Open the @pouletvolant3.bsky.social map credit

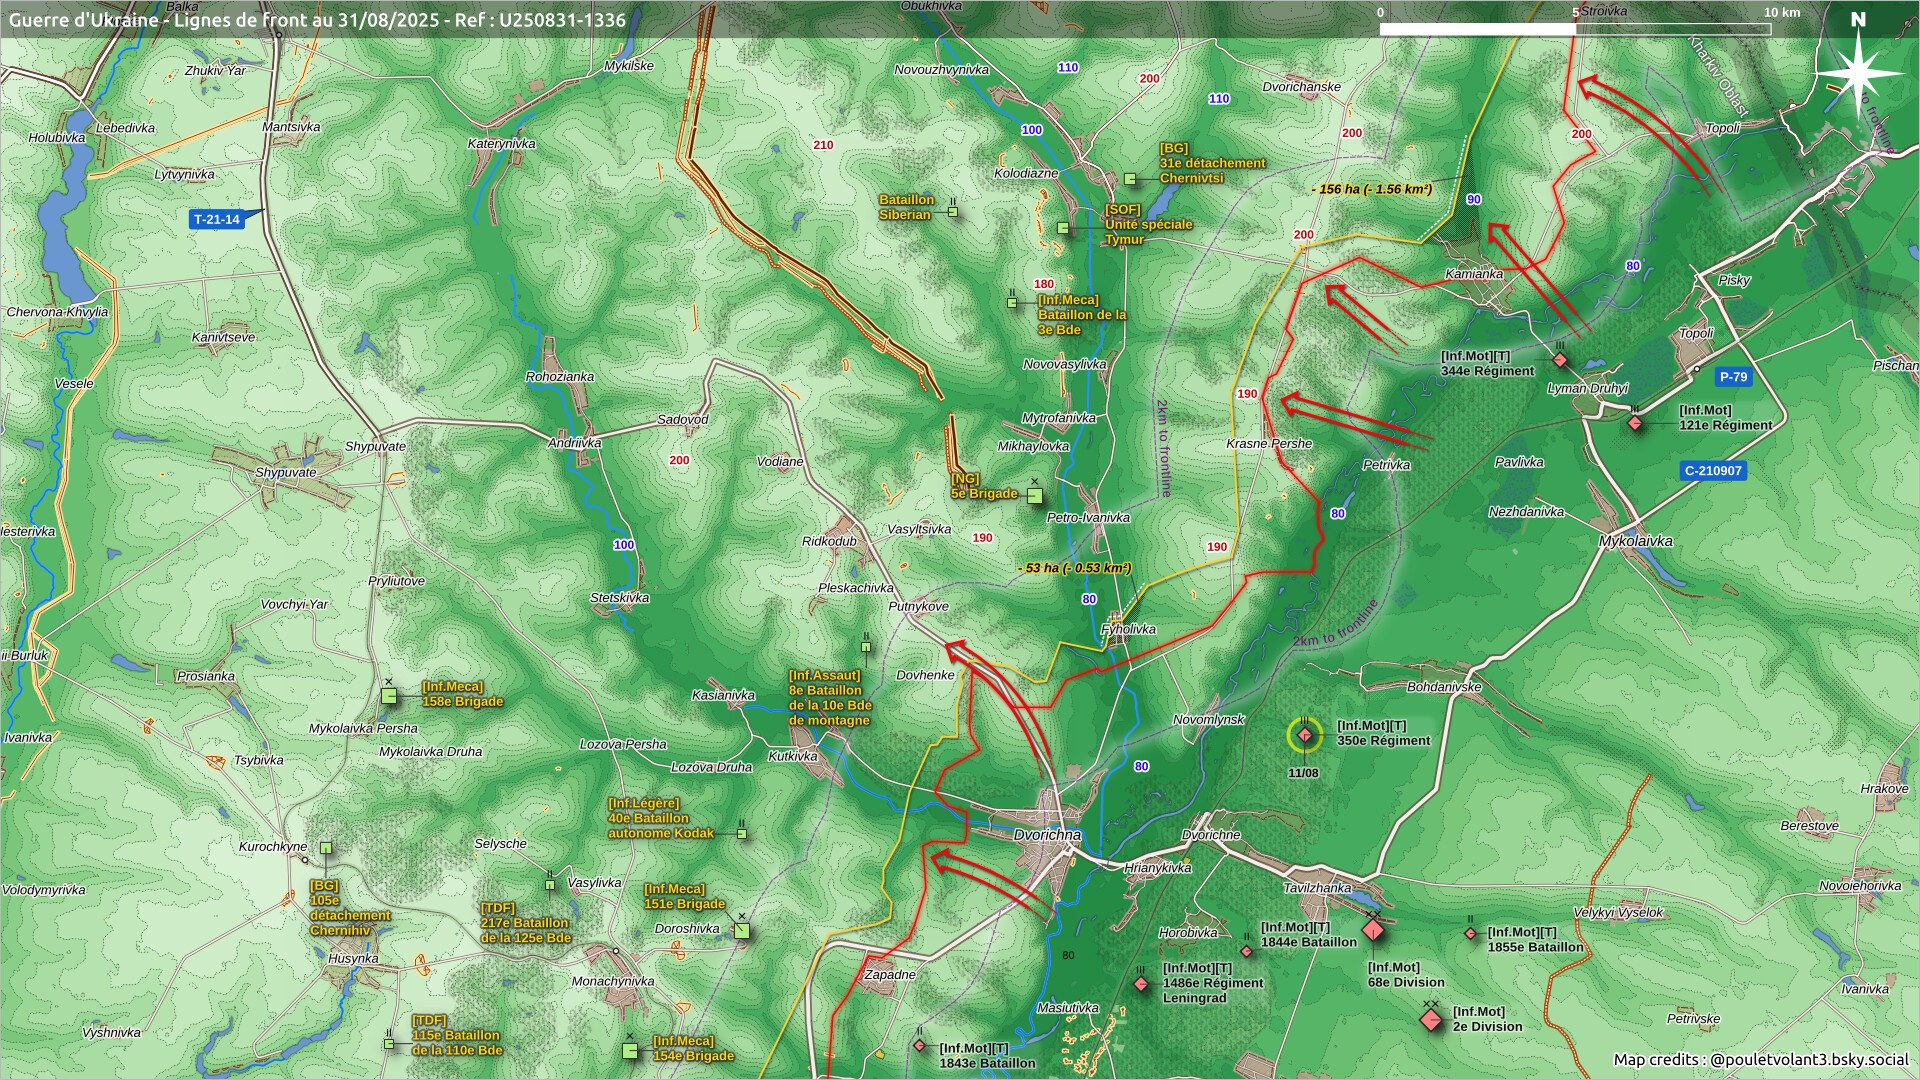click(1809, 1059)
